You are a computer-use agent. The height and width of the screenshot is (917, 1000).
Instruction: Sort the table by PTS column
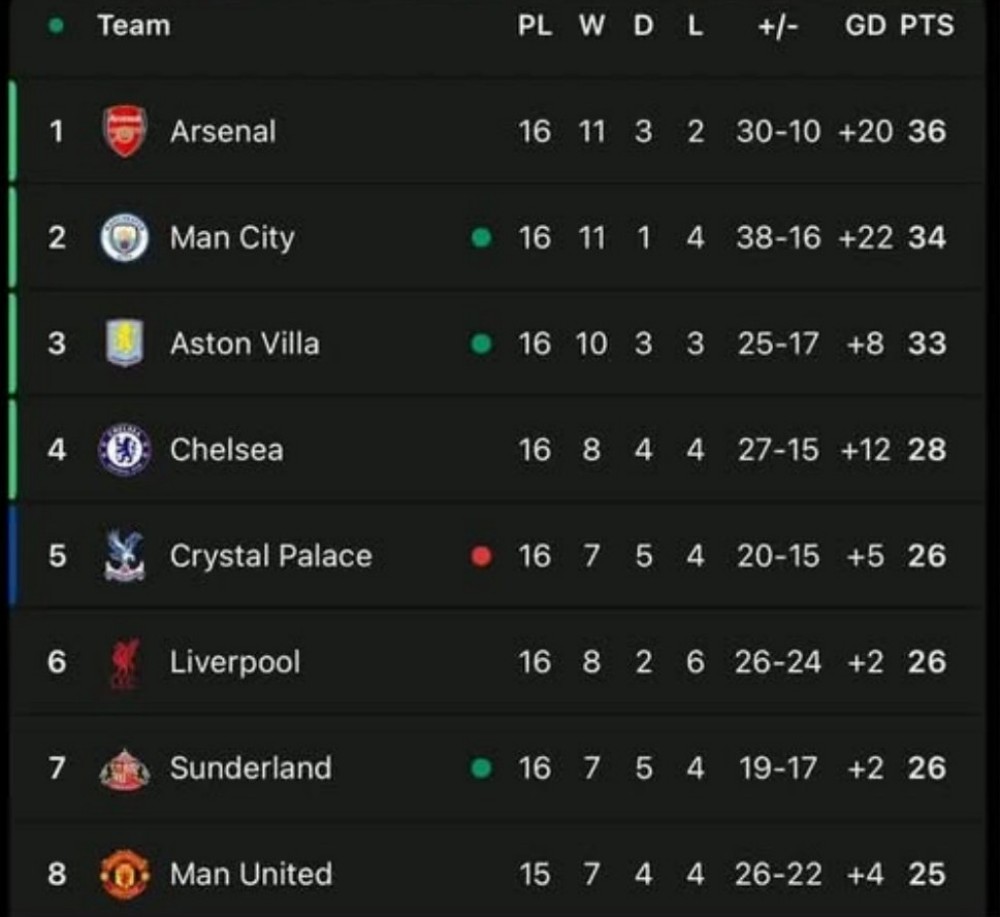[x=926, y=26]
